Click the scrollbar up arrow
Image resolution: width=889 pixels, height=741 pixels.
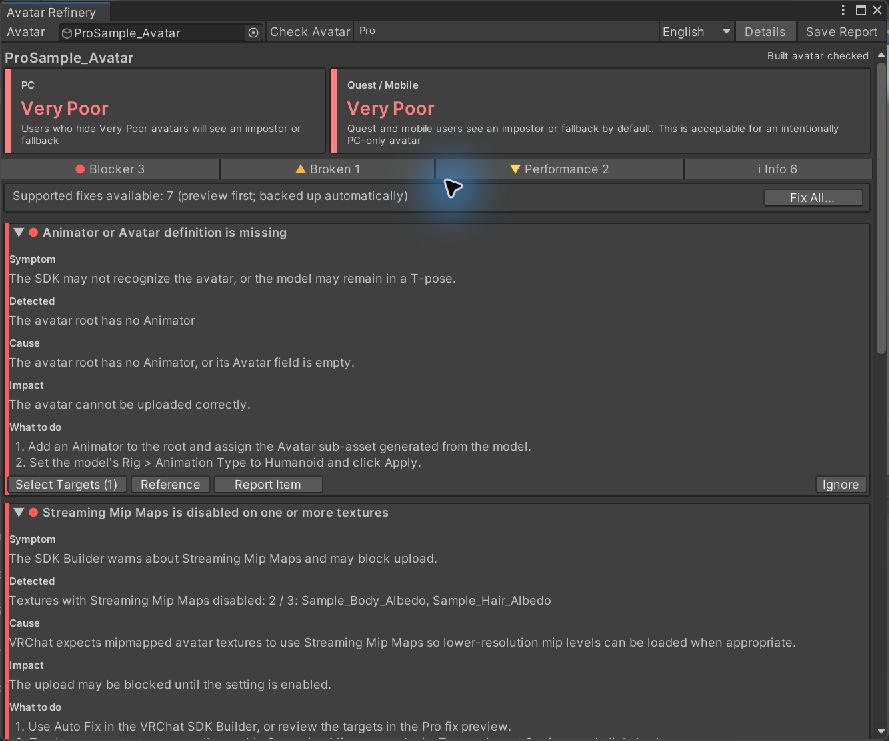(881, 55)
